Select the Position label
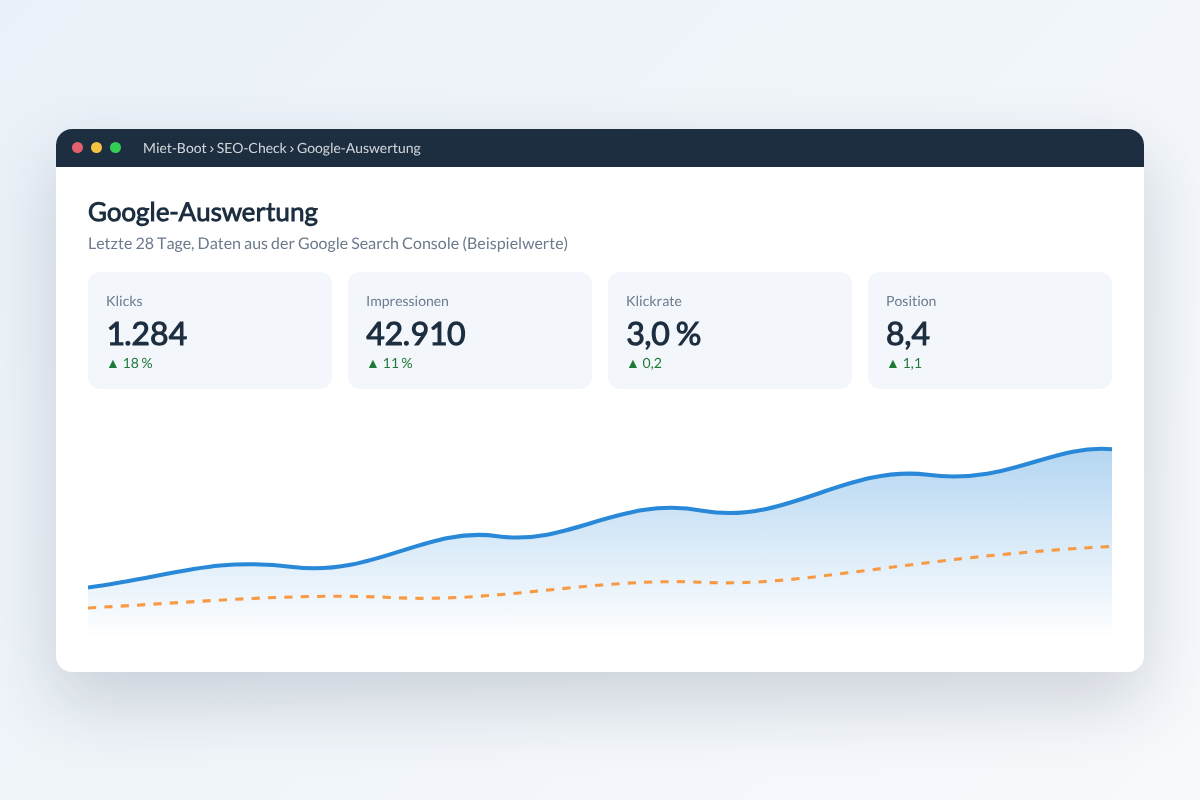Viewport: 1200px width, 800px height. pos(911,301)
